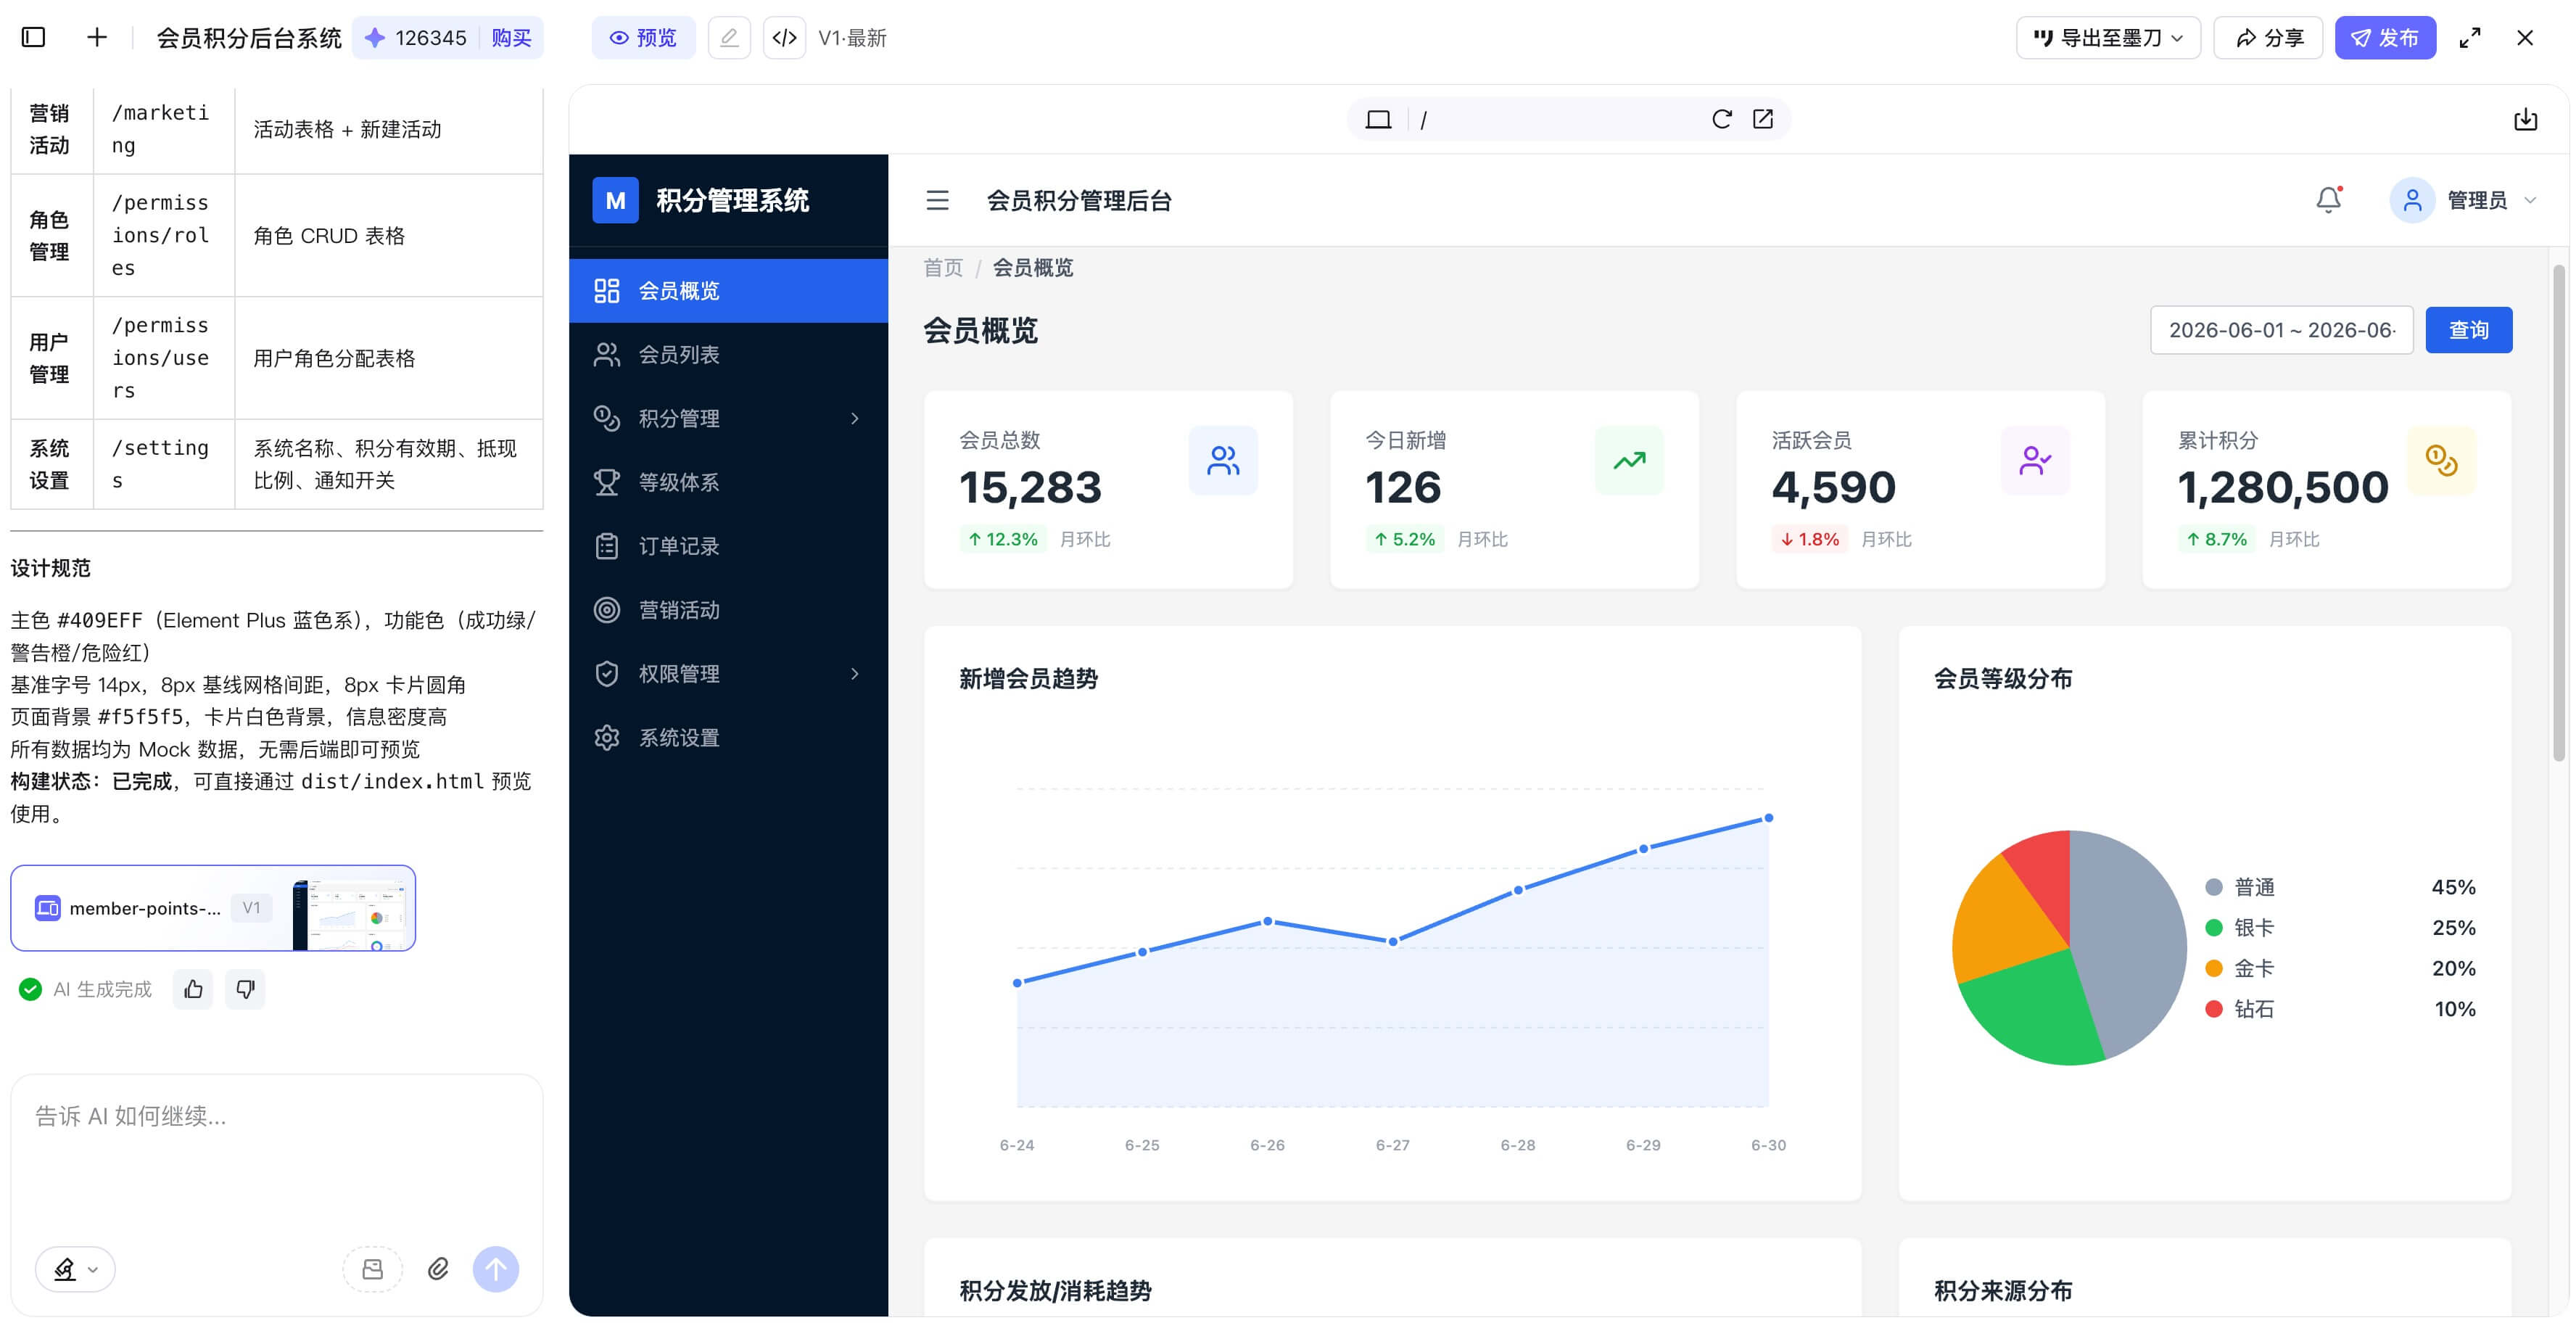This screenshot has width=2576, height=1323.
Task: Click the administrator avatar icon
Action: pyautogui.click(x=2412, y=201)
